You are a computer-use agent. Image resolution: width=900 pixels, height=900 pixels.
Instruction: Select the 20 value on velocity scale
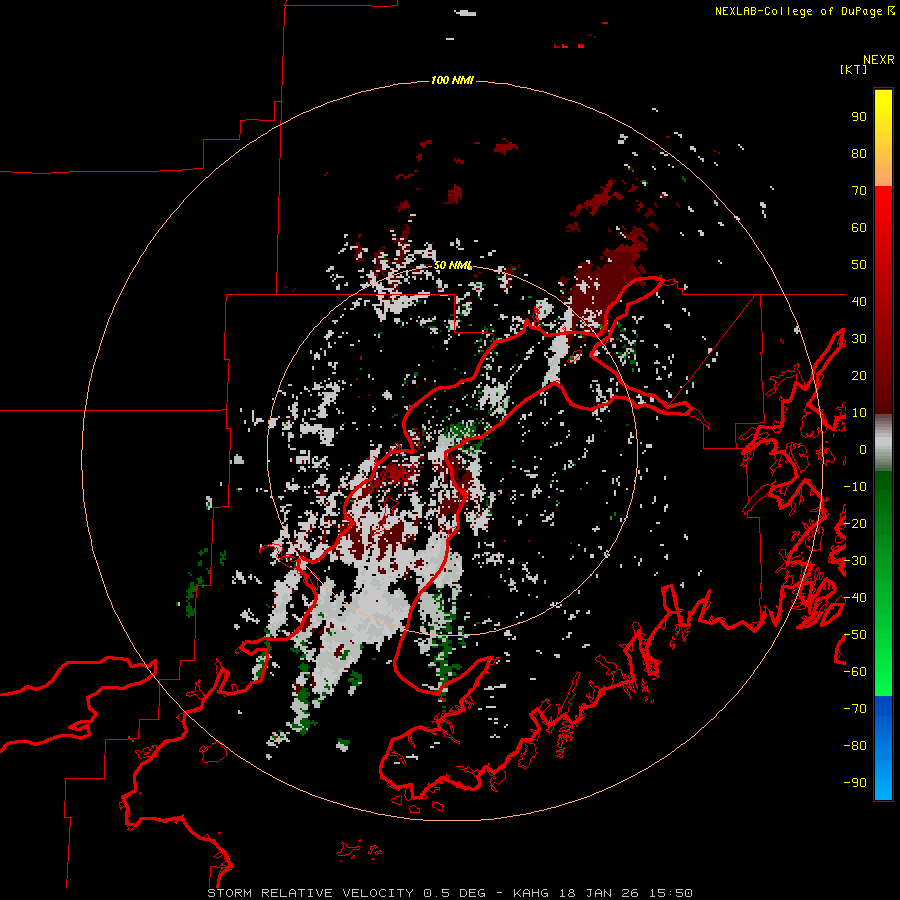click(859, 375)
